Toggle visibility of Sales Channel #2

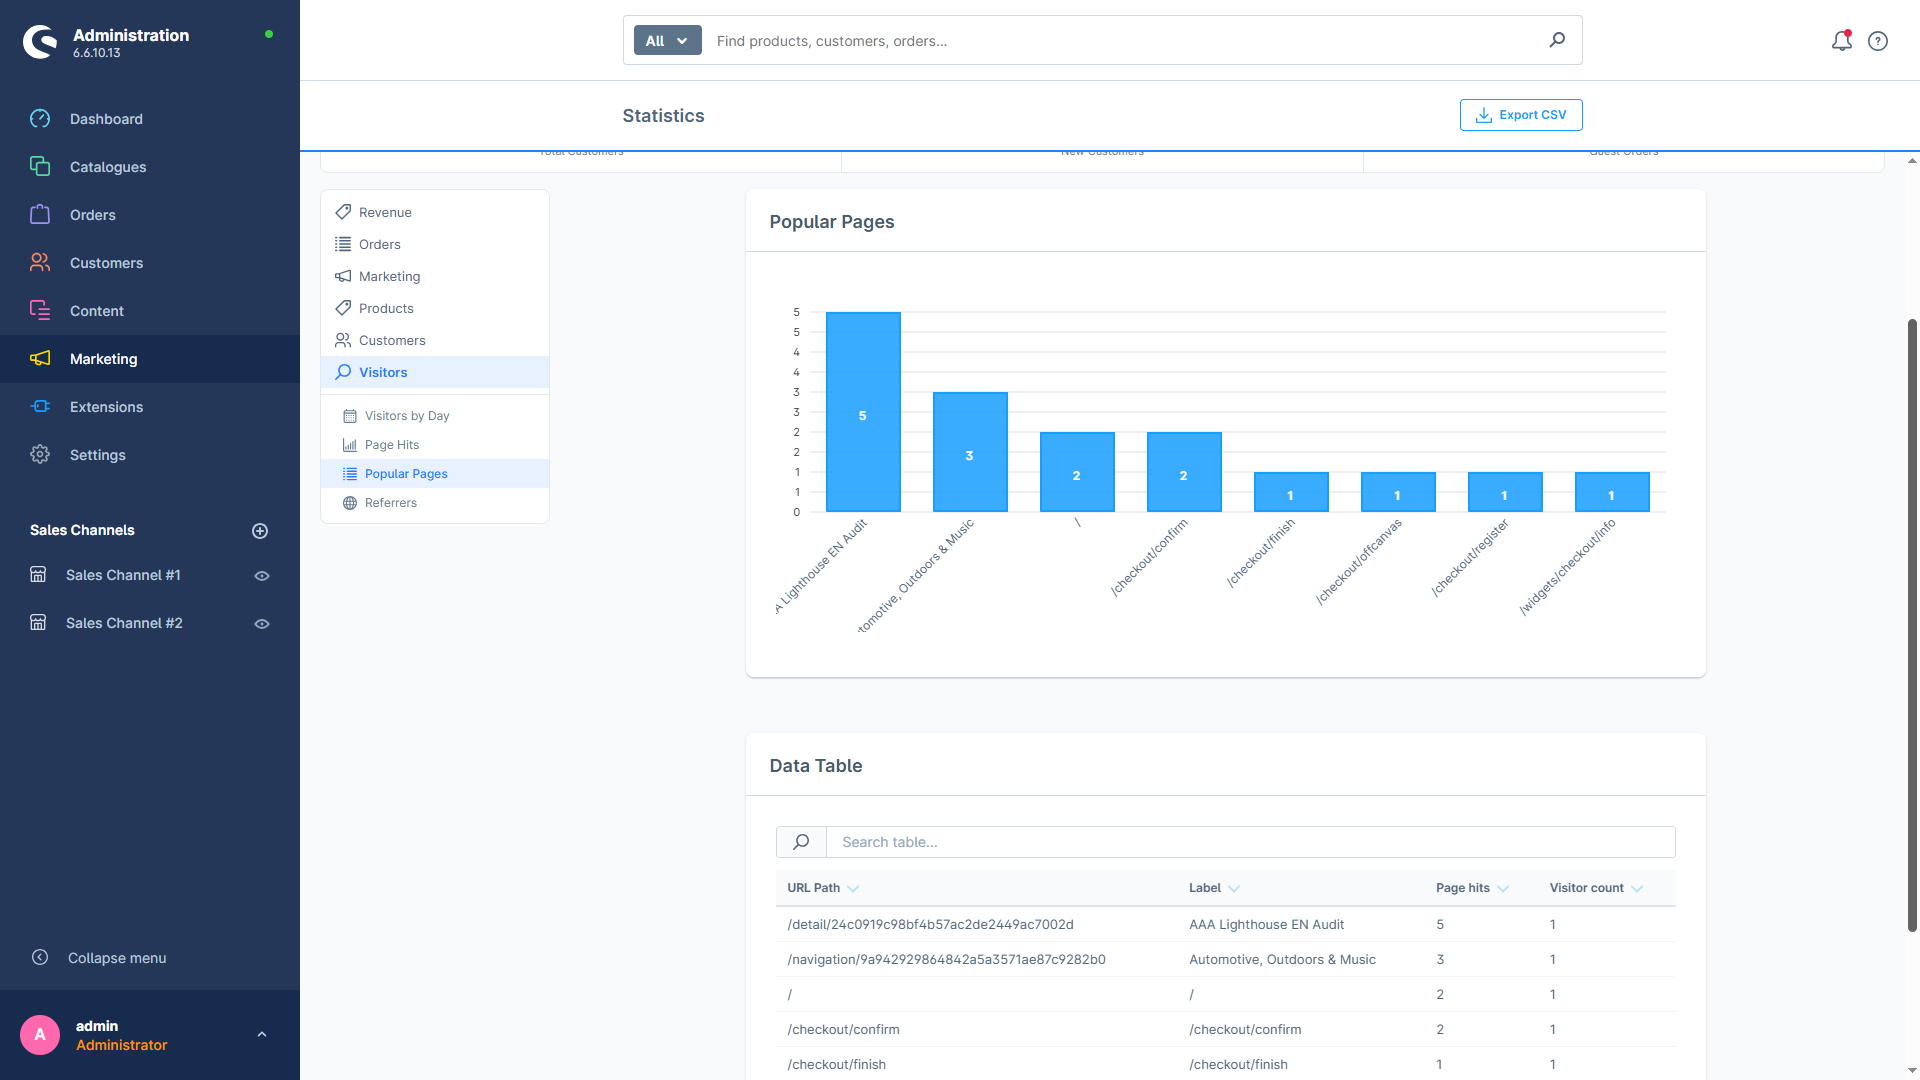coord(261,623)
